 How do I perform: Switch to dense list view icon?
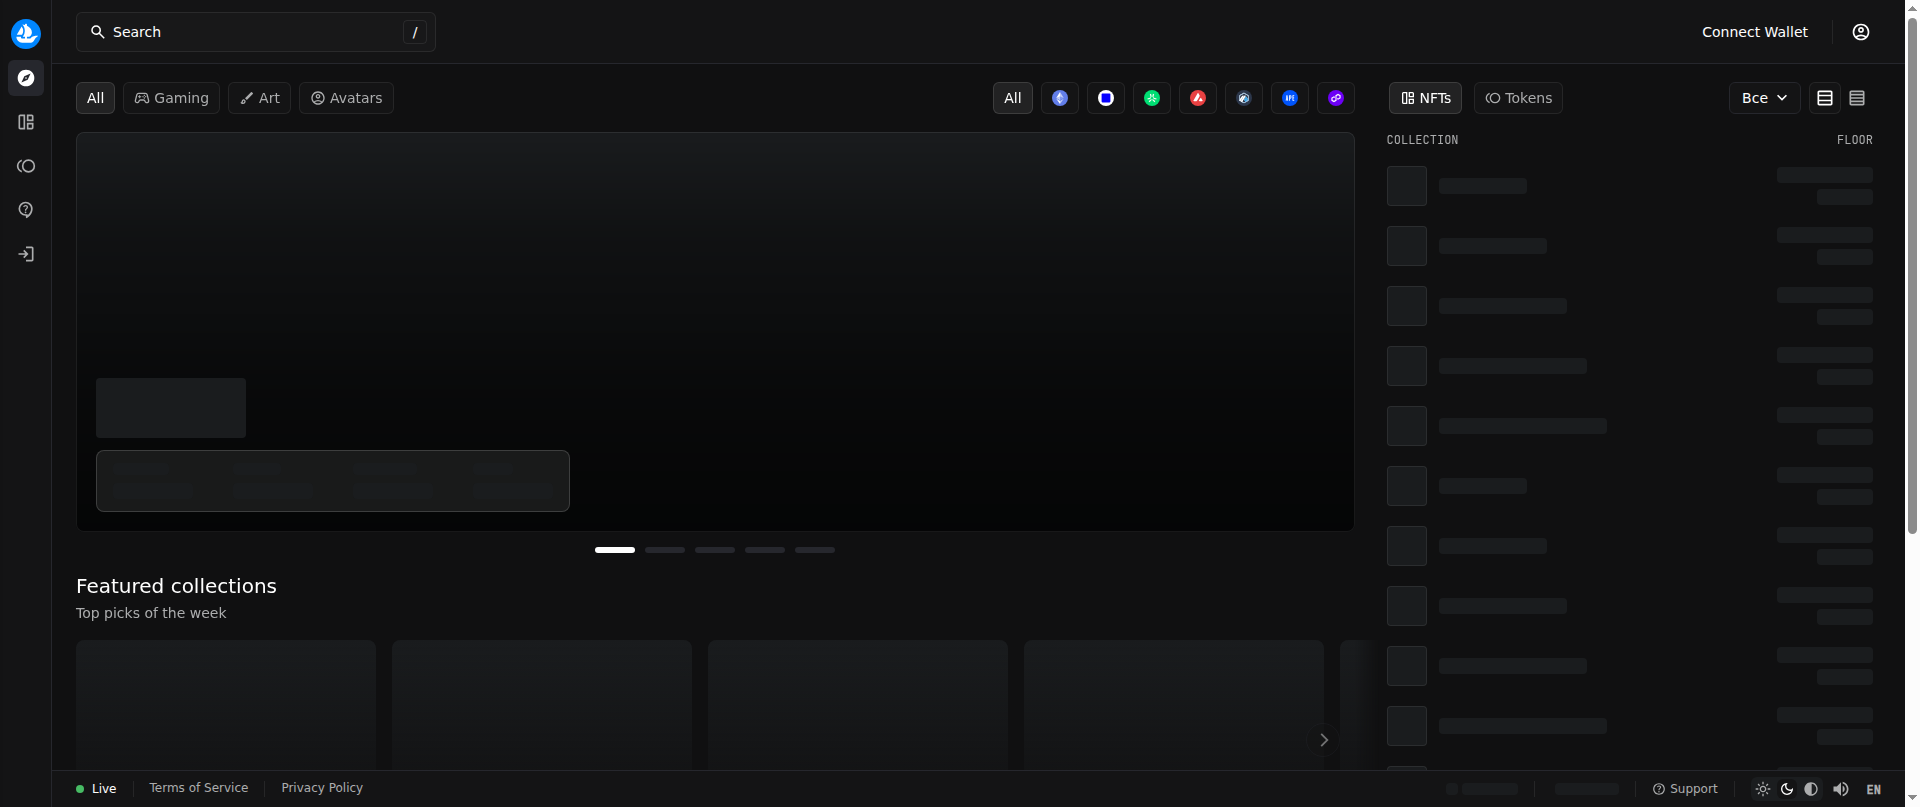tap(1857, 98)
